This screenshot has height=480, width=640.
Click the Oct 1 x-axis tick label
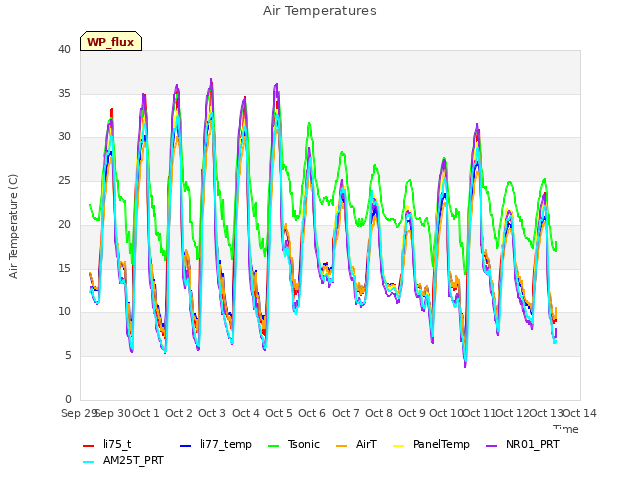click(146, 413)
